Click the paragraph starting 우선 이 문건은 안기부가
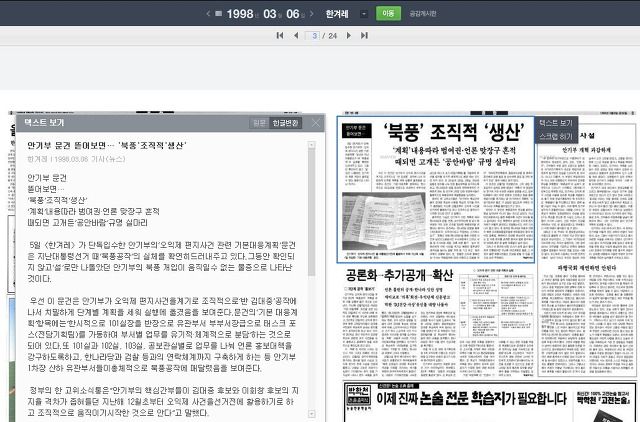This screenshot has height=422, width=640. (x=162, y=334)
